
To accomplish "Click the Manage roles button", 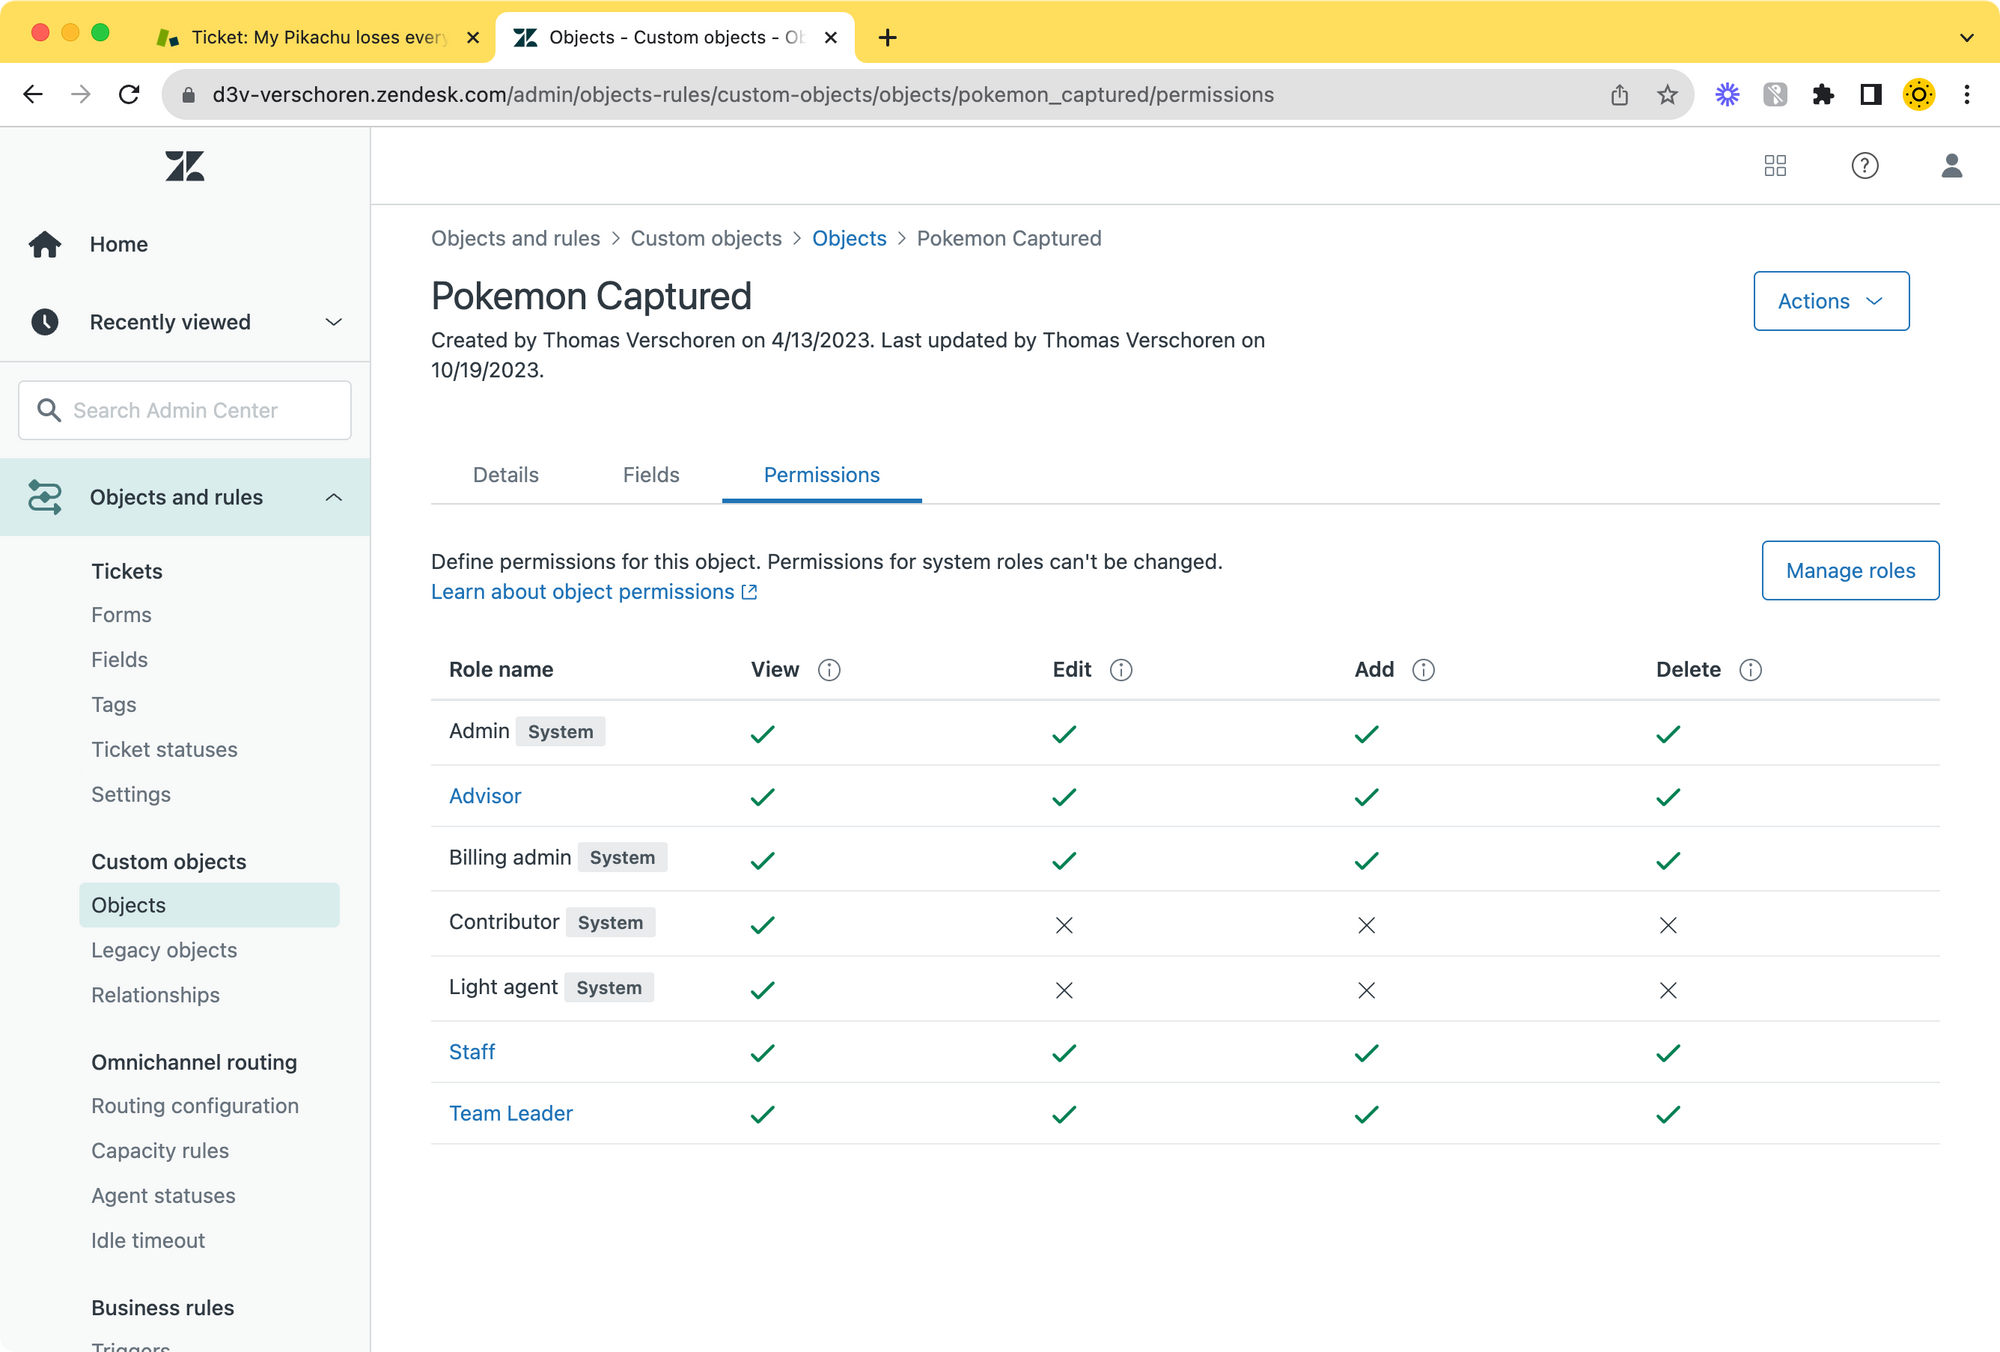I will tap(1850, 571).
